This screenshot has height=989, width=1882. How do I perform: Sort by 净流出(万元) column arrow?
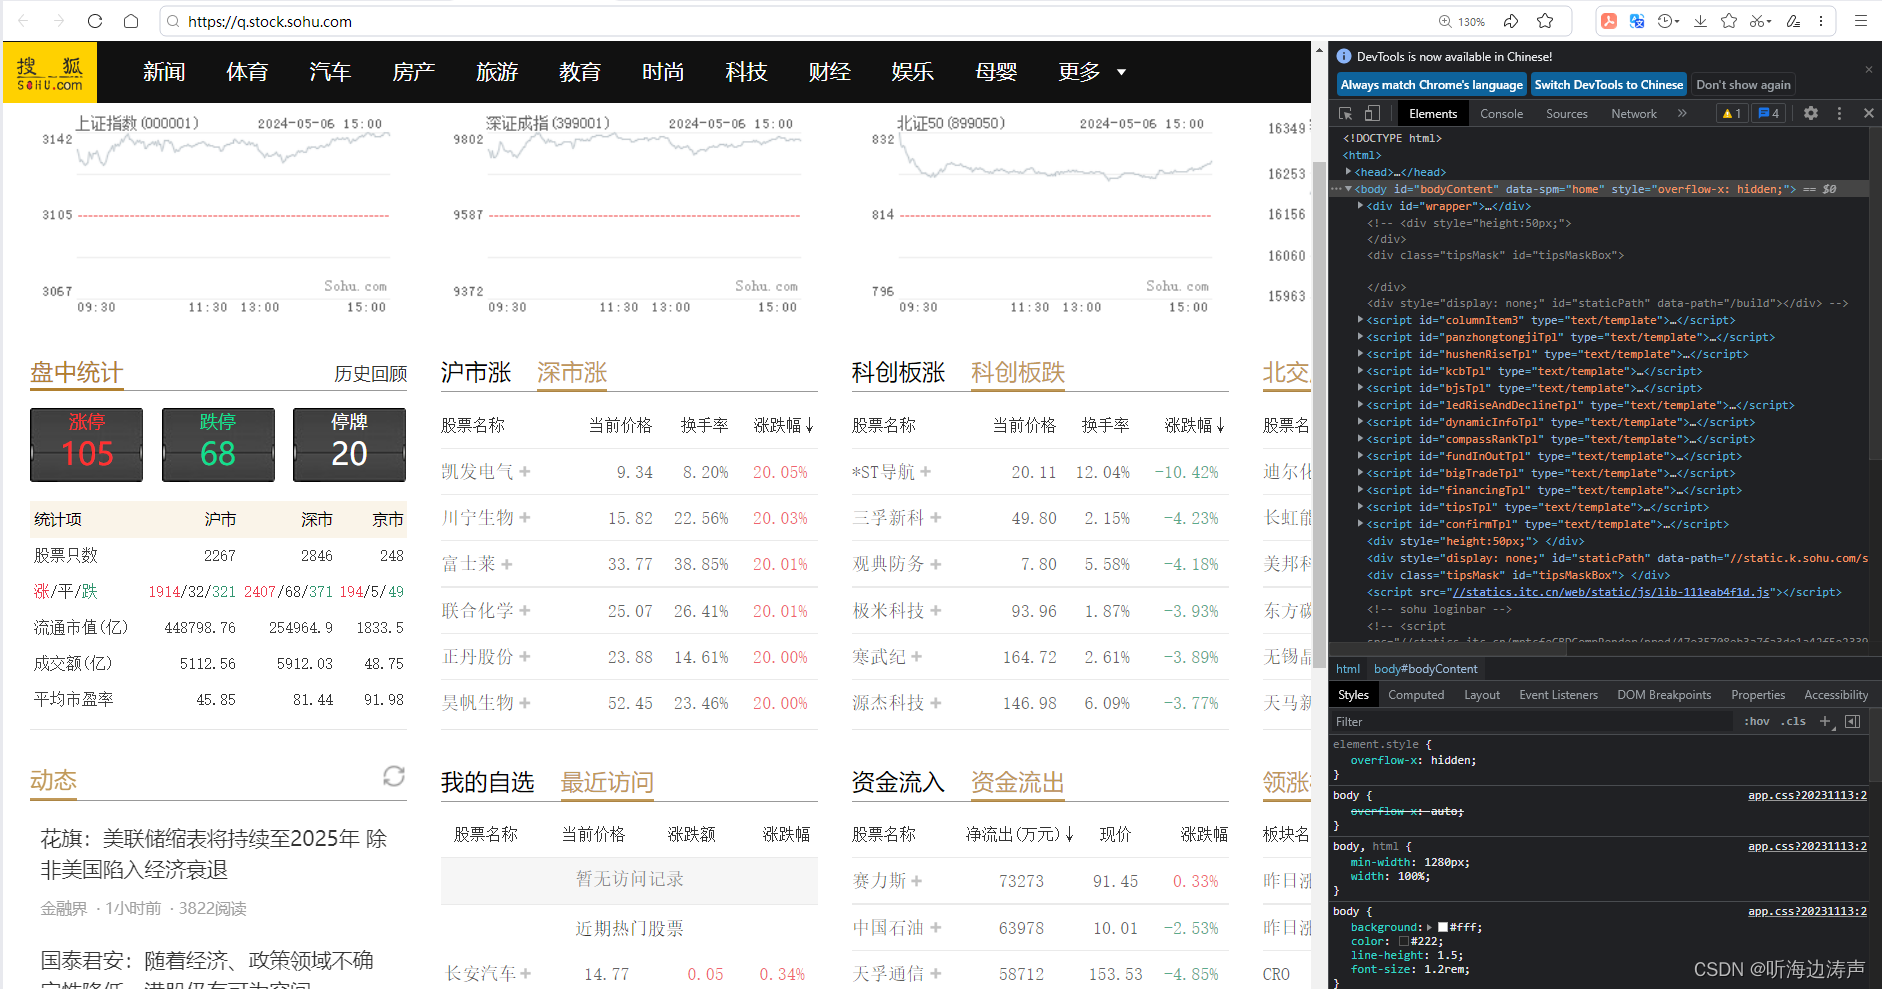1069,834
